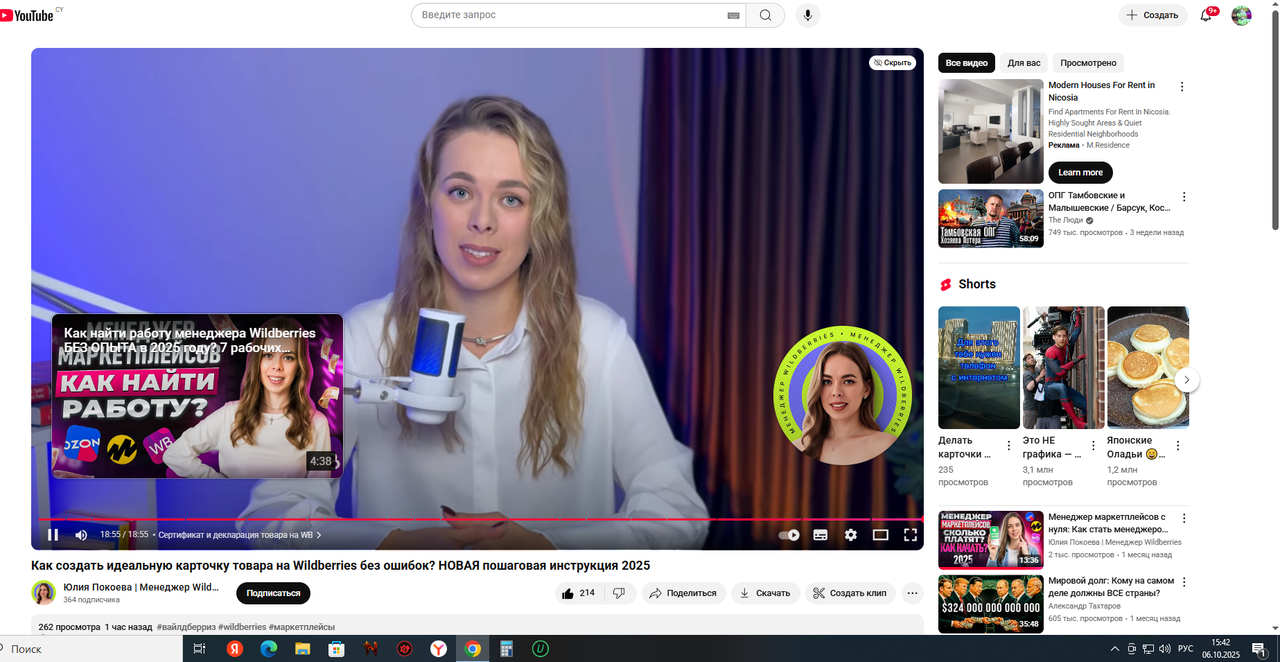Pause the video with the pause button
The height and width of the screenshot is (662, 1280).
pos(53,535)
